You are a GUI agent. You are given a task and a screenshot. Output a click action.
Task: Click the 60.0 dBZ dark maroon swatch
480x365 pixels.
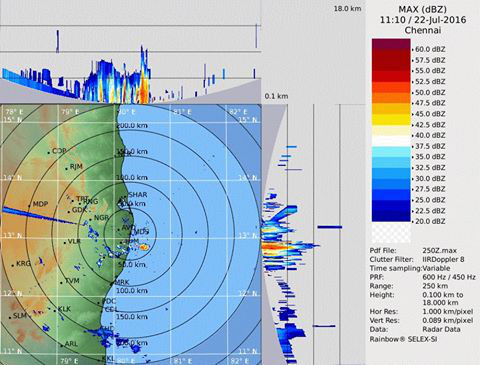tap(391, 44)
